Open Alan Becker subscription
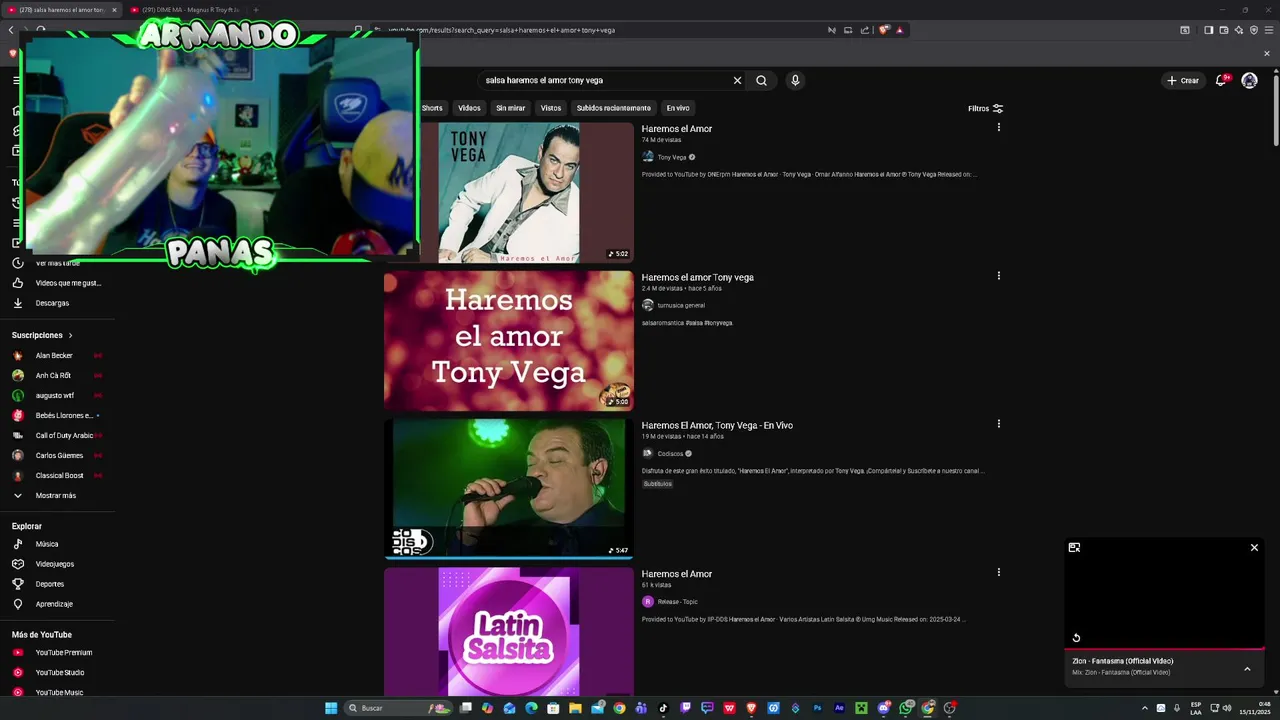1280x720 pixels. [x=54, y=355]
